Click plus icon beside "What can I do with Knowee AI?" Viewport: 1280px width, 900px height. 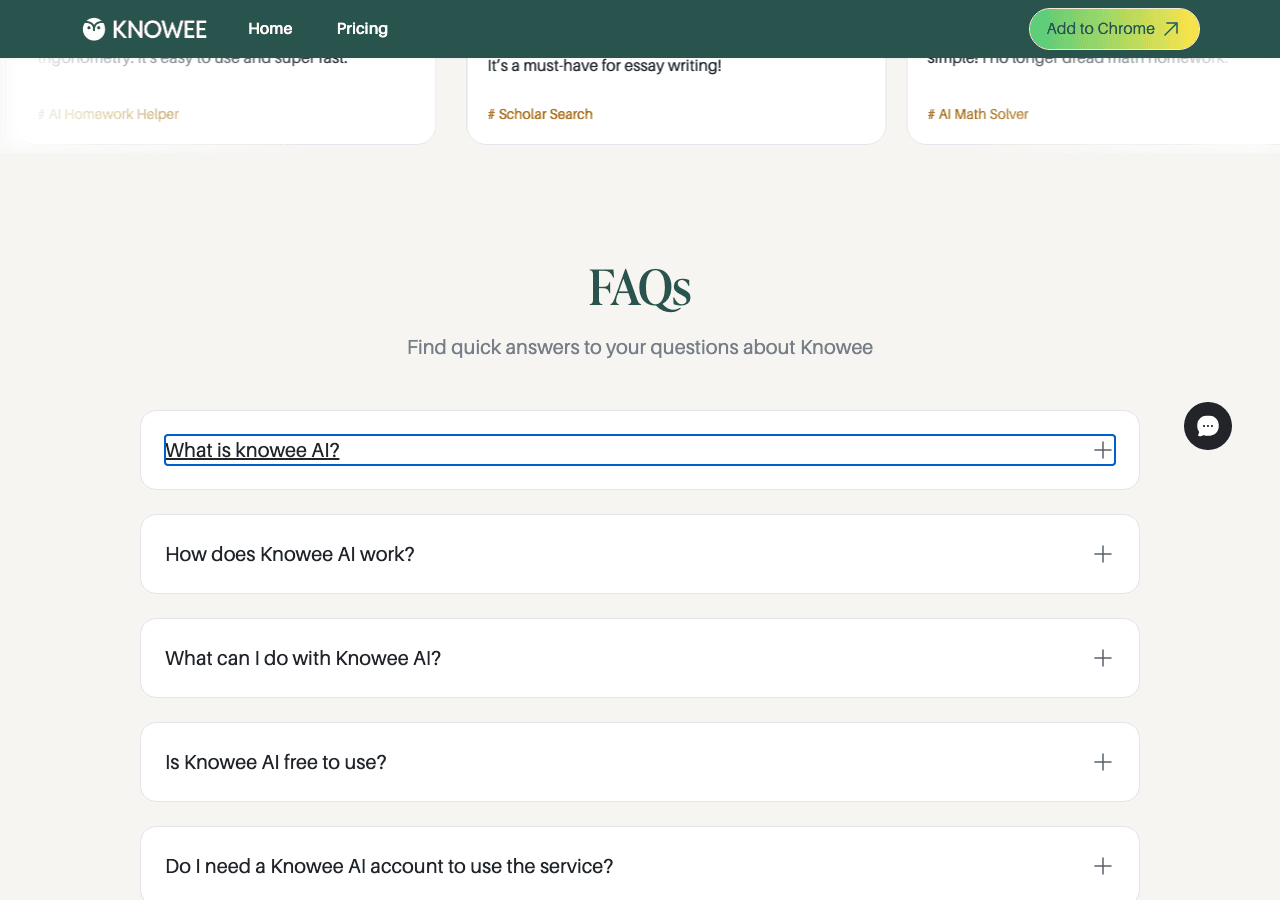pos(1103,658)
